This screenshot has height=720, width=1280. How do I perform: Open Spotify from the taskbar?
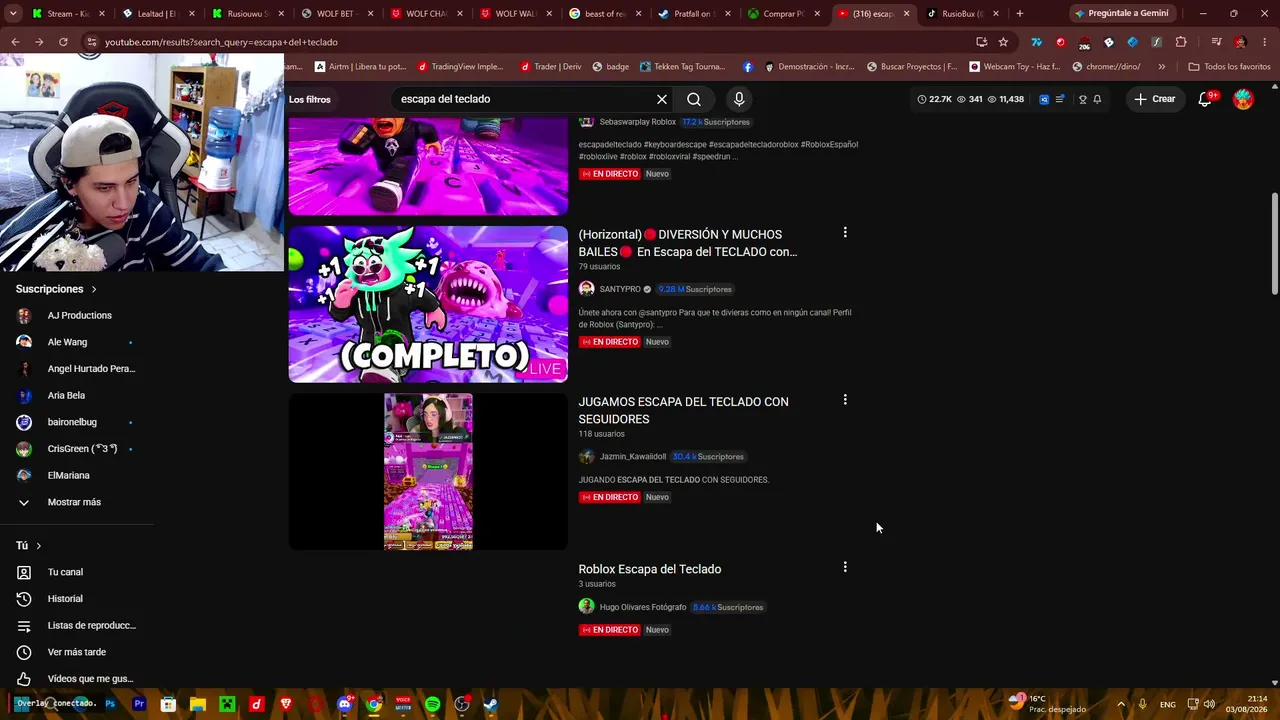432,704
